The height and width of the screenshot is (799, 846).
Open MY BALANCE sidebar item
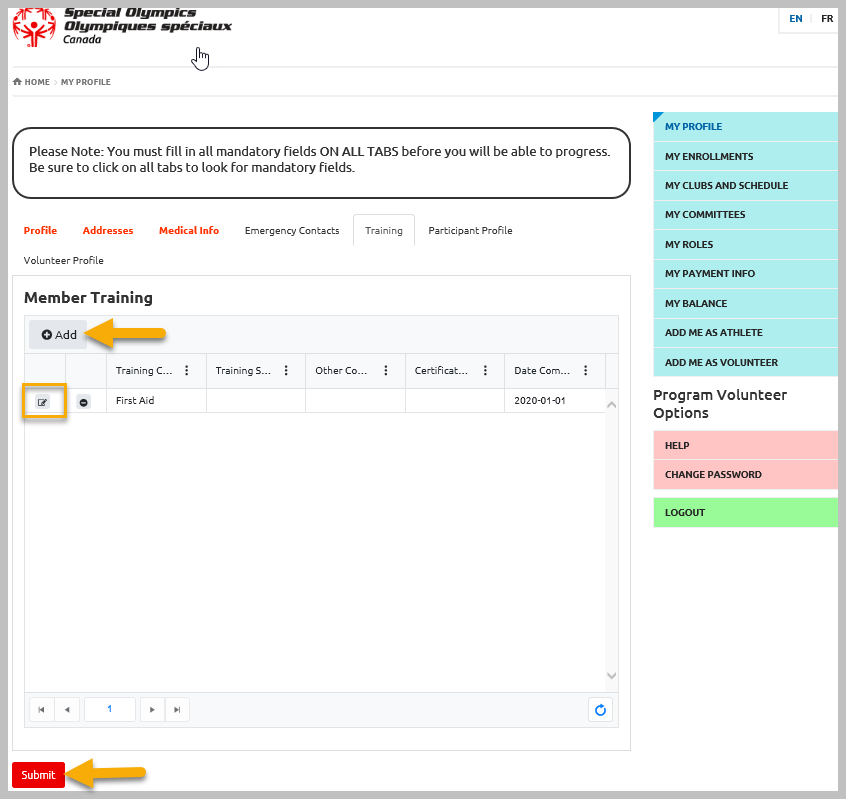[x=745, y=303]
